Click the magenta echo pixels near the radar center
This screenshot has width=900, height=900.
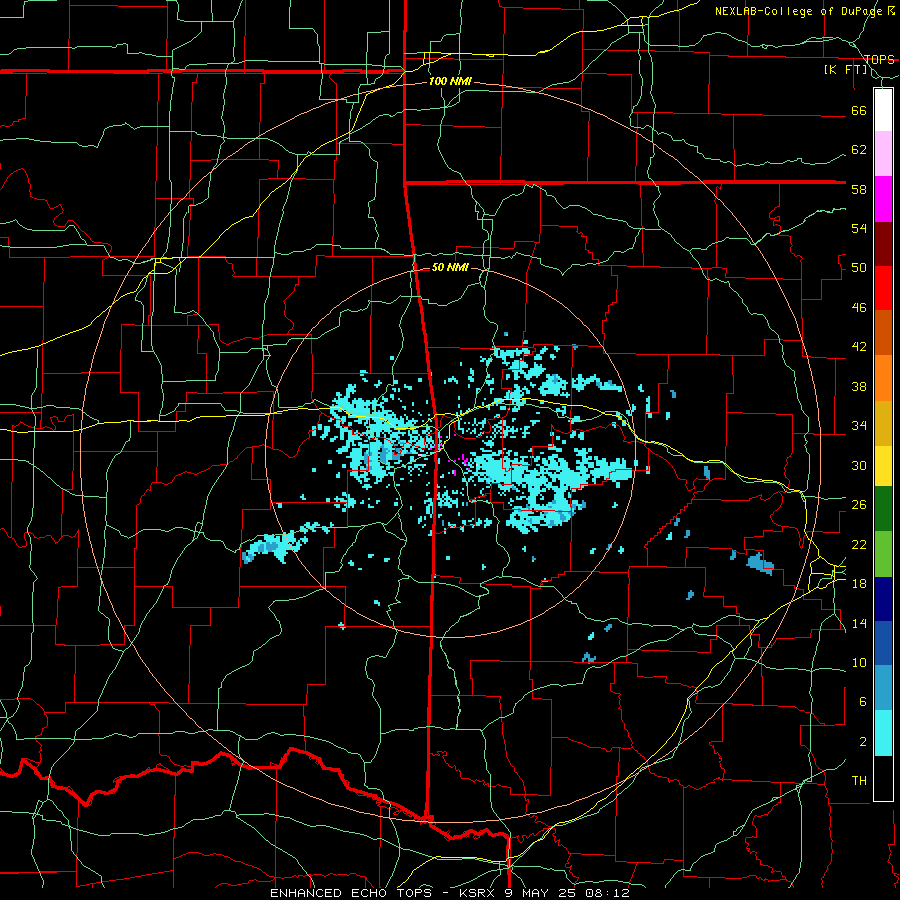point(464,461)
